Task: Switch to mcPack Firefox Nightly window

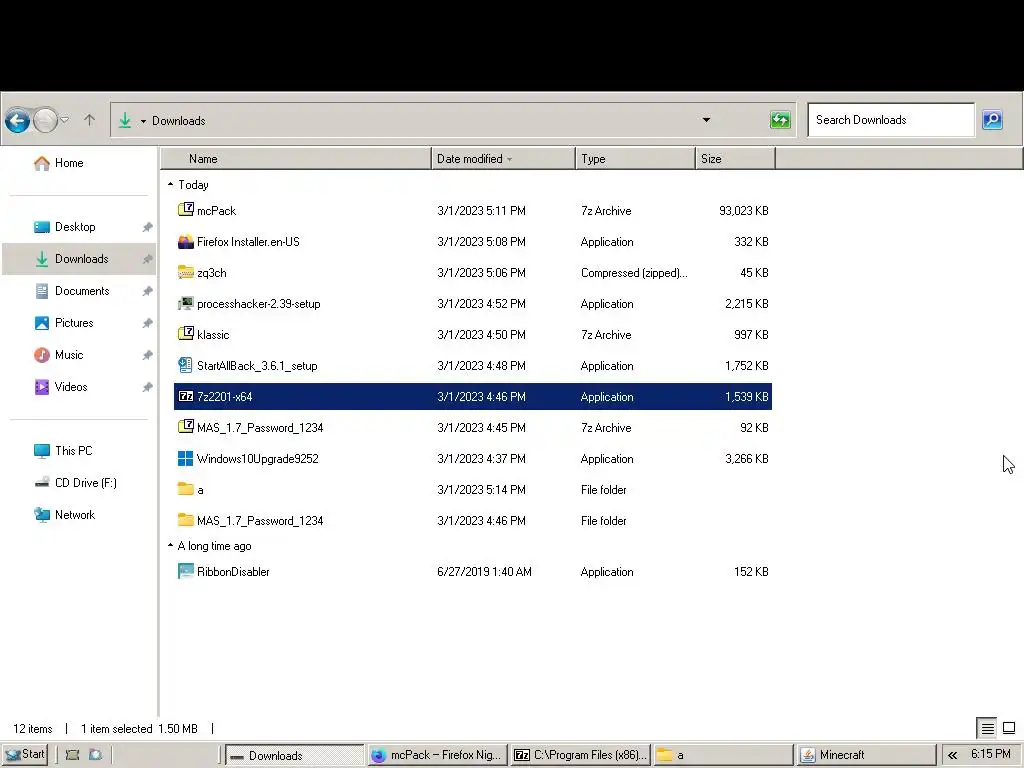Action: [x=438, y=755]
